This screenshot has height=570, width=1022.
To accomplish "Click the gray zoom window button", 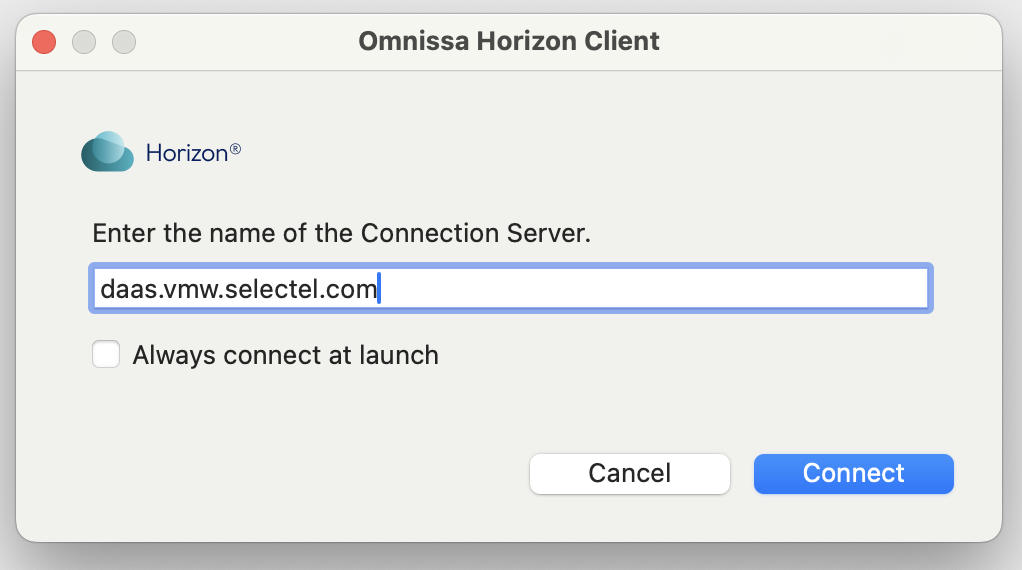I will 123,42.
